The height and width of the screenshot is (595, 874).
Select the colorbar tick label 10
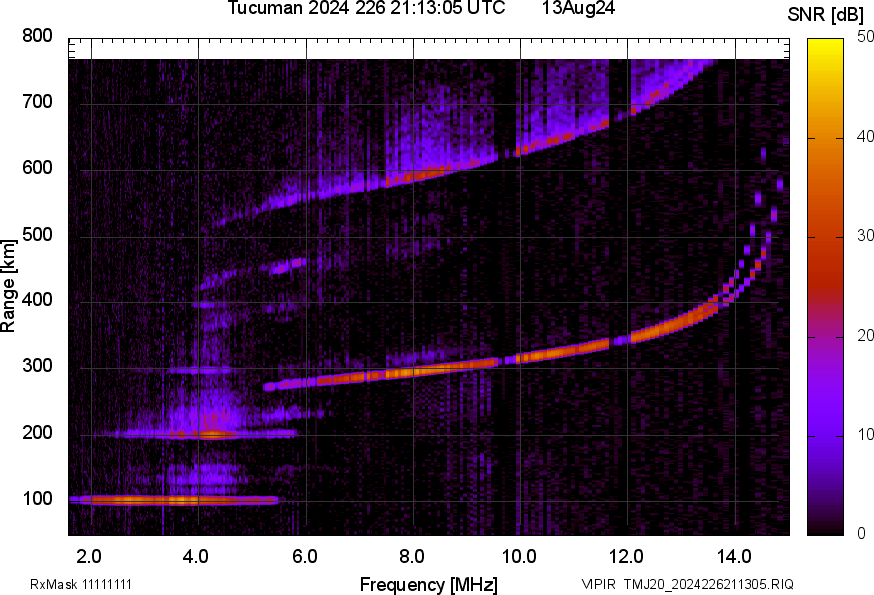coord(855,434)
